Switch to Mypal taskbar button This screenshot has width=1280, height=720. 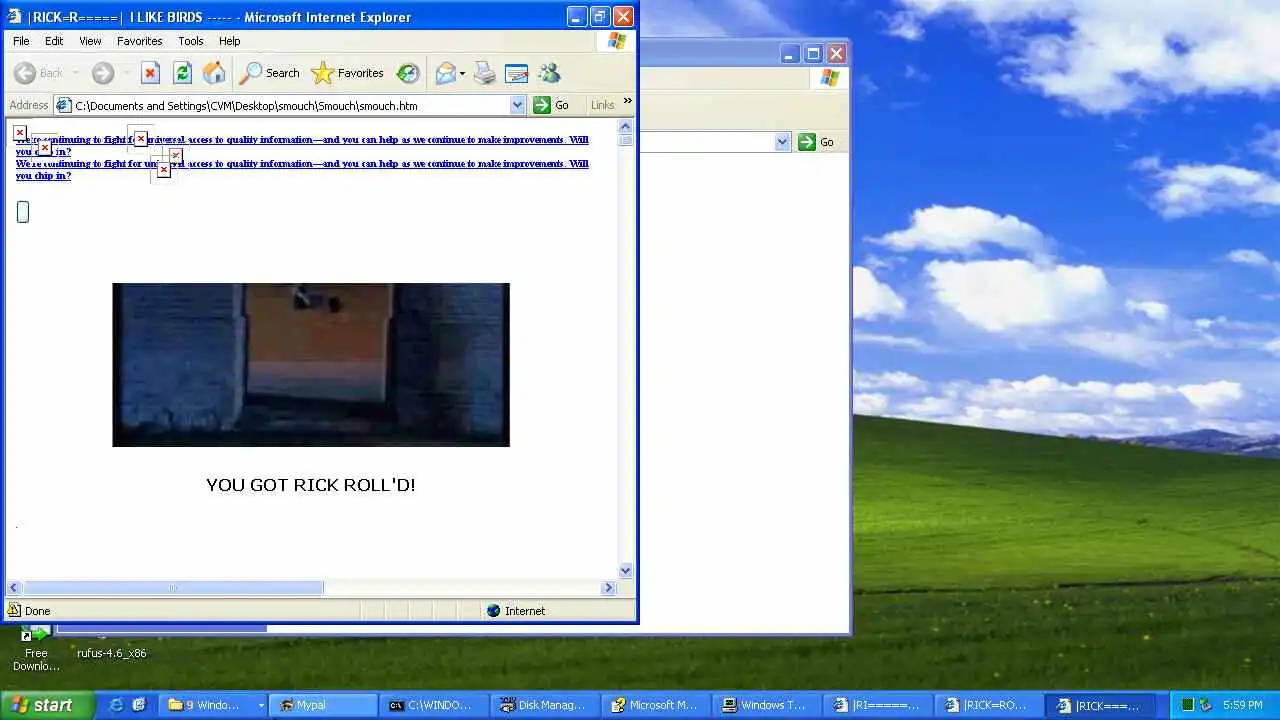[322, 705]
